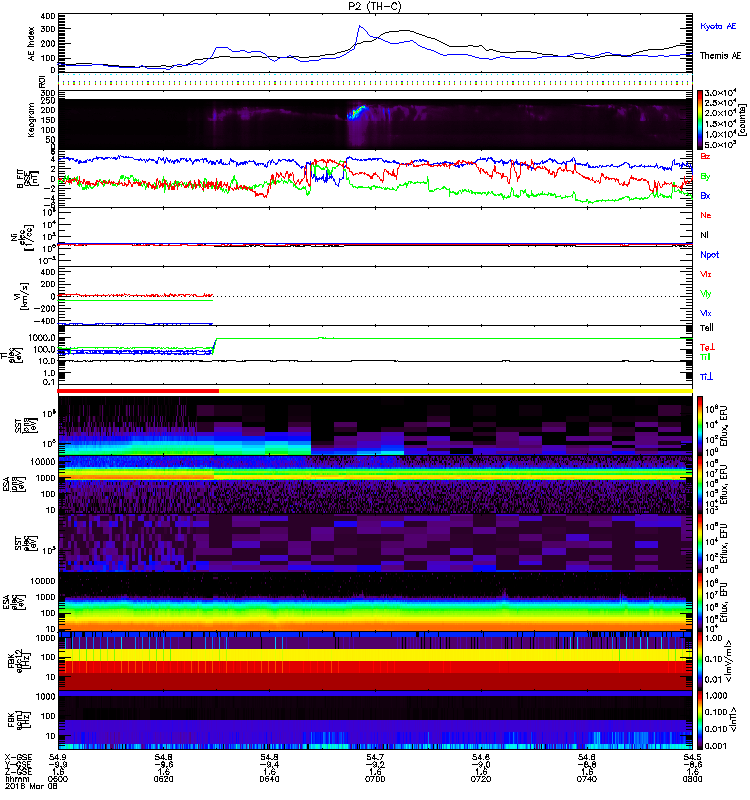Select the Themis AE legend label
750x800 pixels.
pyautogui.click(x=720, y=56)
